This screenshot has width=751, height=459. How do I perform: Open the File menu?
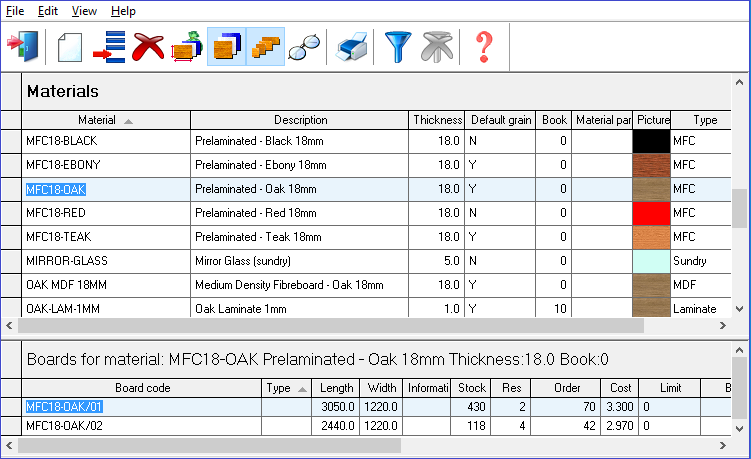click(x=15, y=11)
